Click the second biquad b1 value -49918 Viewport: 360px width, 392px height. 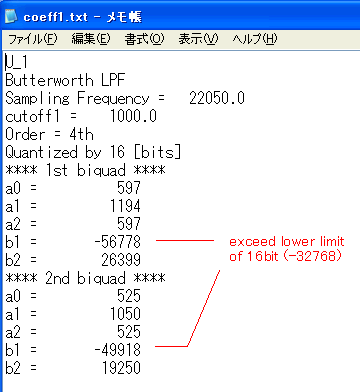coord(117,350)
